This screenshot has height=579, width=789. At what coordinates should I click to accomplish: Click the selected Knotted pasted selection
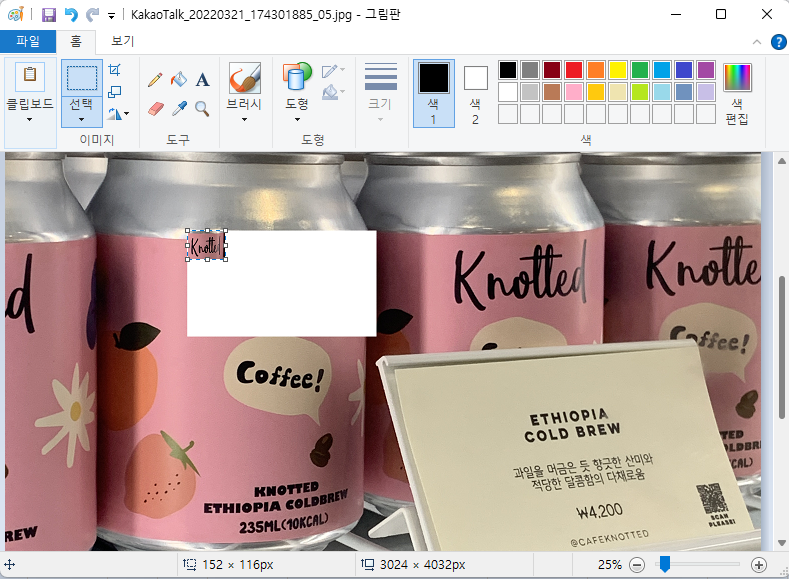coord(206,245)
